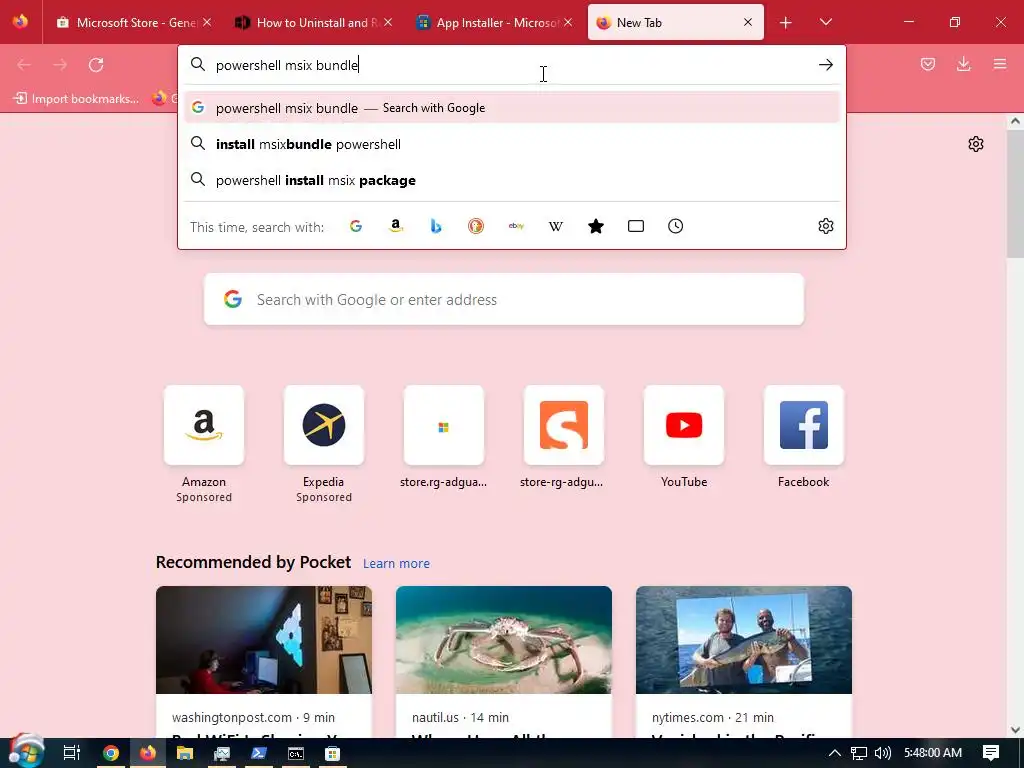
Task: Choose 'powershell msix bundle' Search with Google
Action: pos(511,108)
